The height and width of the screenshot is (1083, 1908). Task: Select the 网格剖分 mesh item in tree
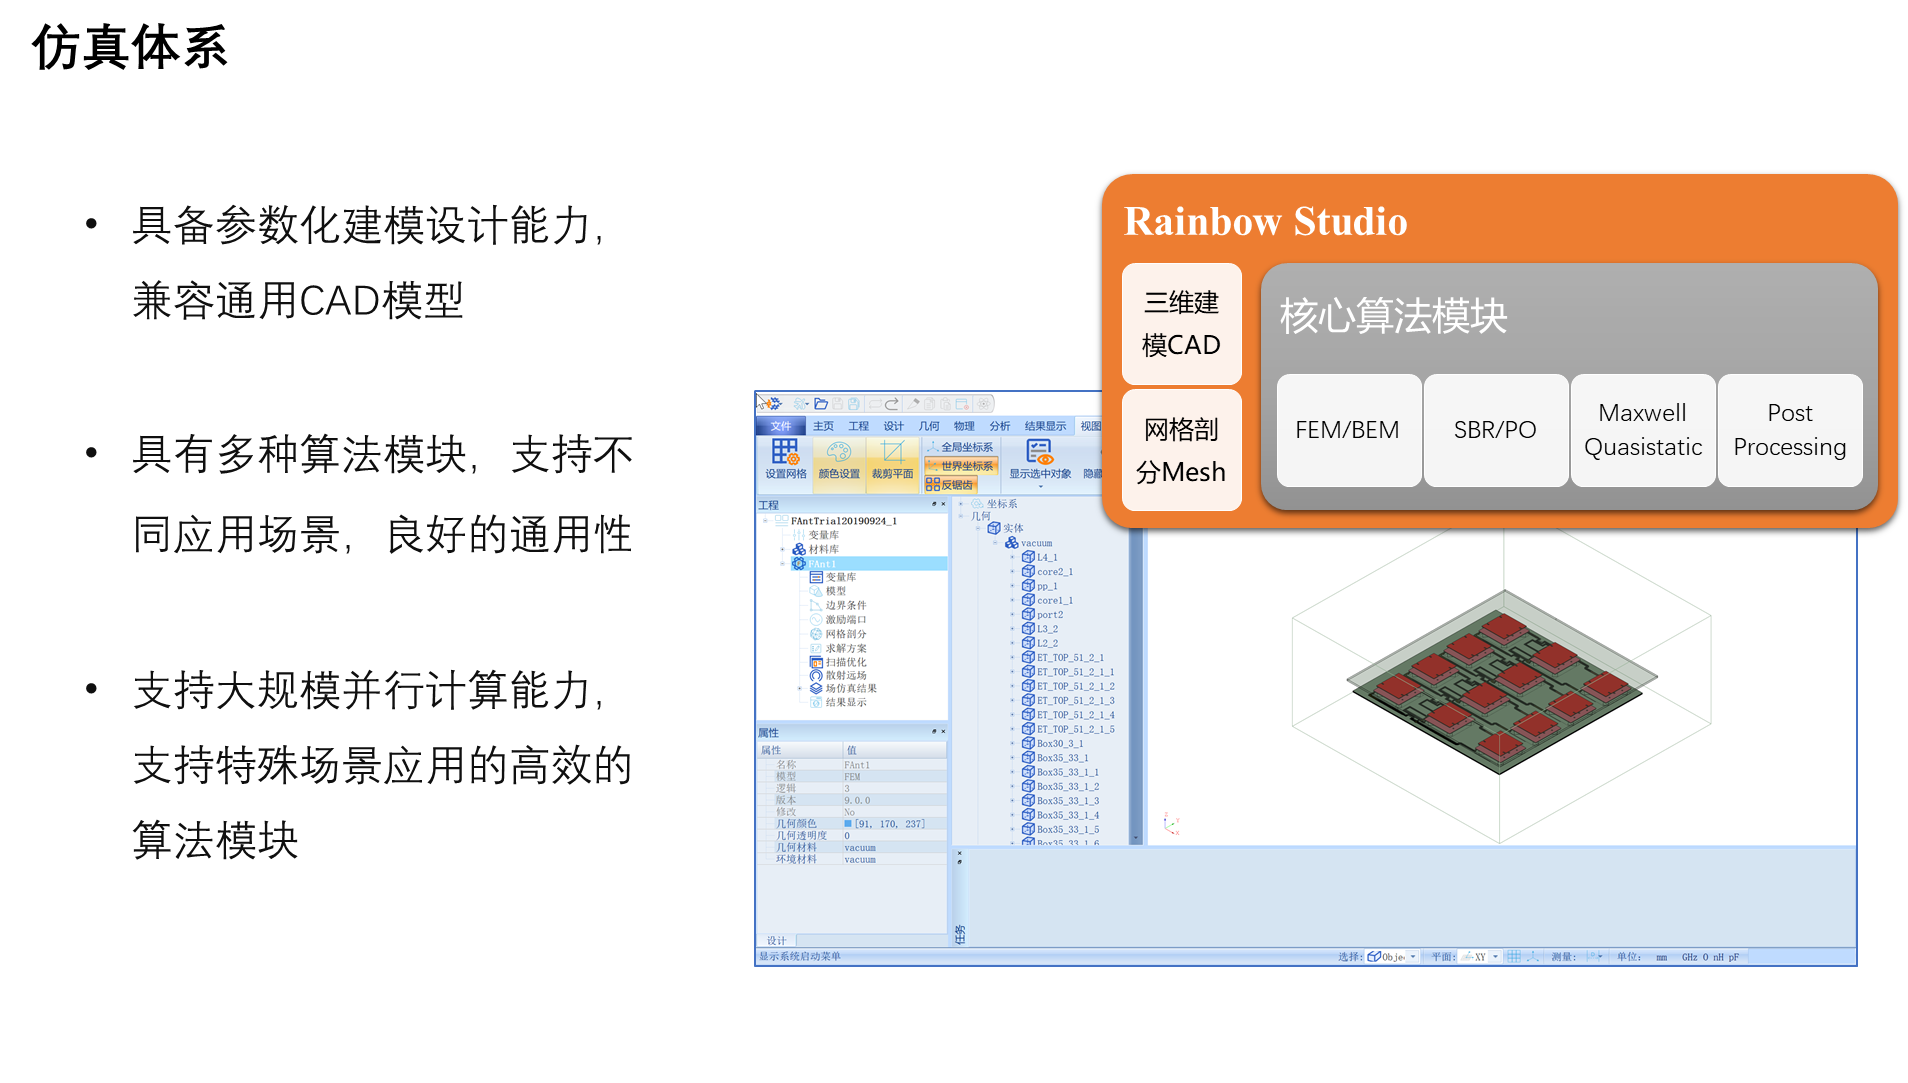pos(845,634)
